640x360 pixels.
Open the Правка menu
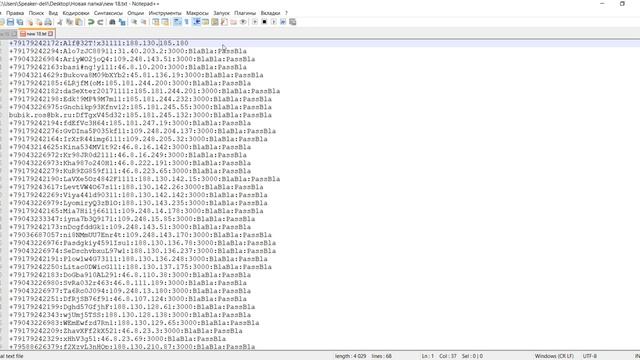pyautogui.click(x=15, y=13)
